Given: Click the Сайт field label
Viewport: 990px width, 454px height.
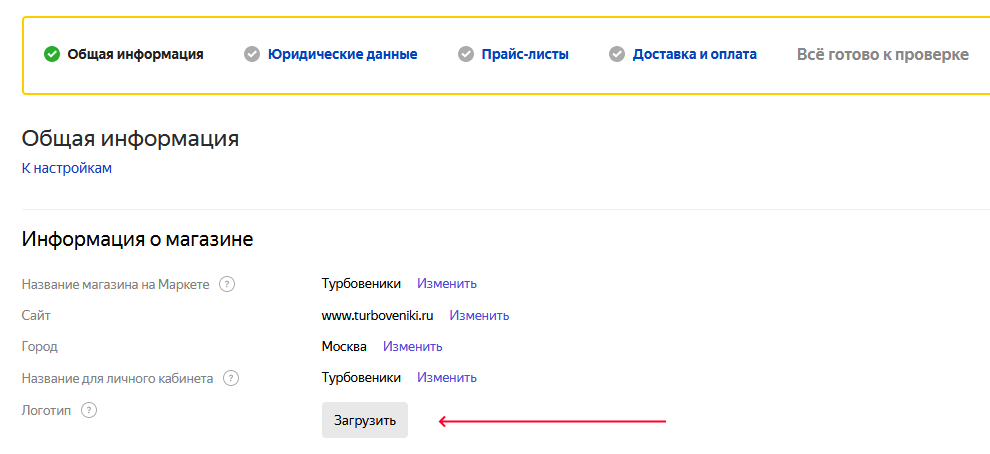Looking at the screenshot, I should click(x=36, y=316).
